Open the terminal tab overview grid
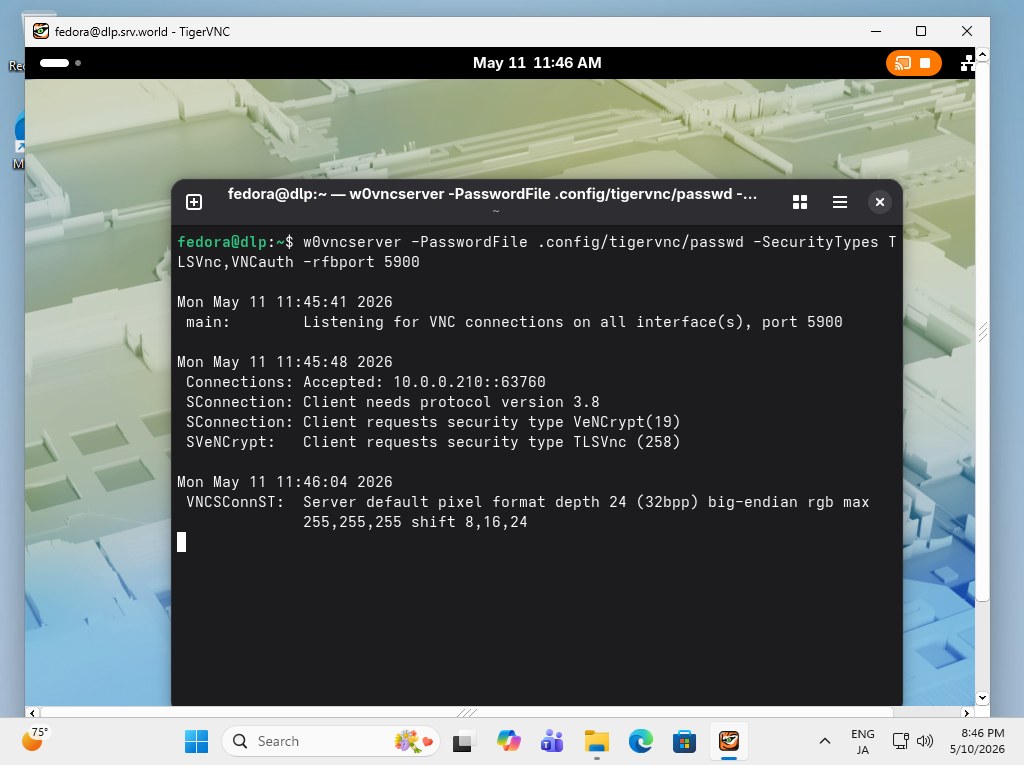Viewport: 1024px width, 765px height. (800, 202)
